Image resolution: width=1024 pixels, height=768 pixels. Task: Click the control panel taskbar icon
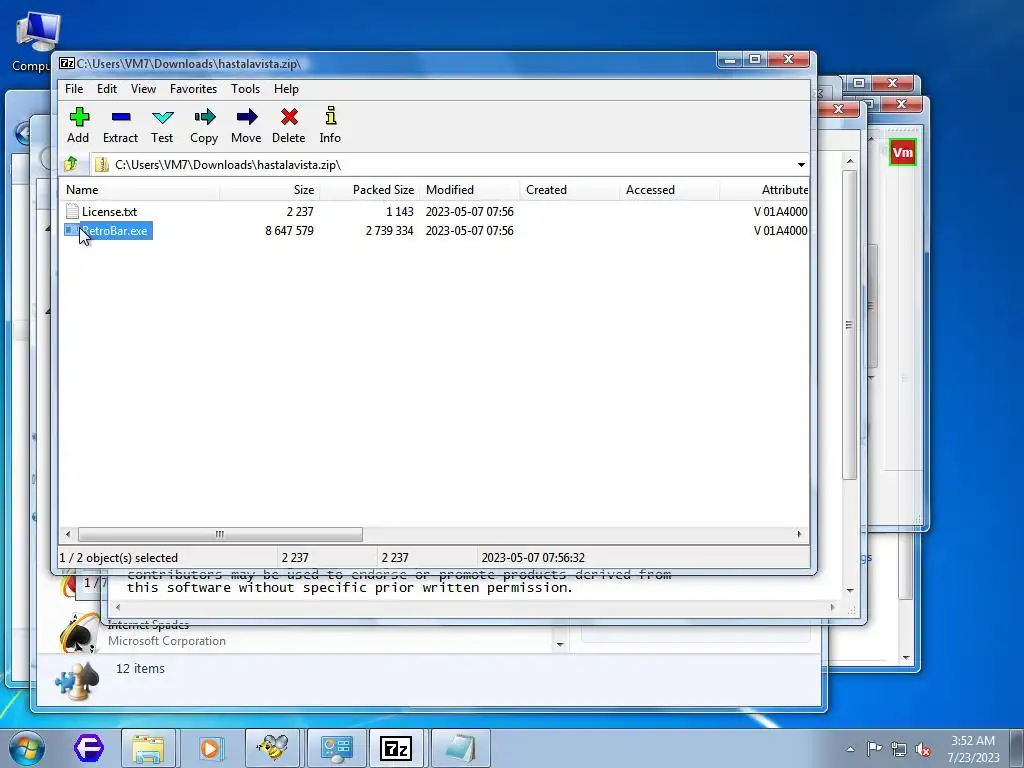pos(336,748)
